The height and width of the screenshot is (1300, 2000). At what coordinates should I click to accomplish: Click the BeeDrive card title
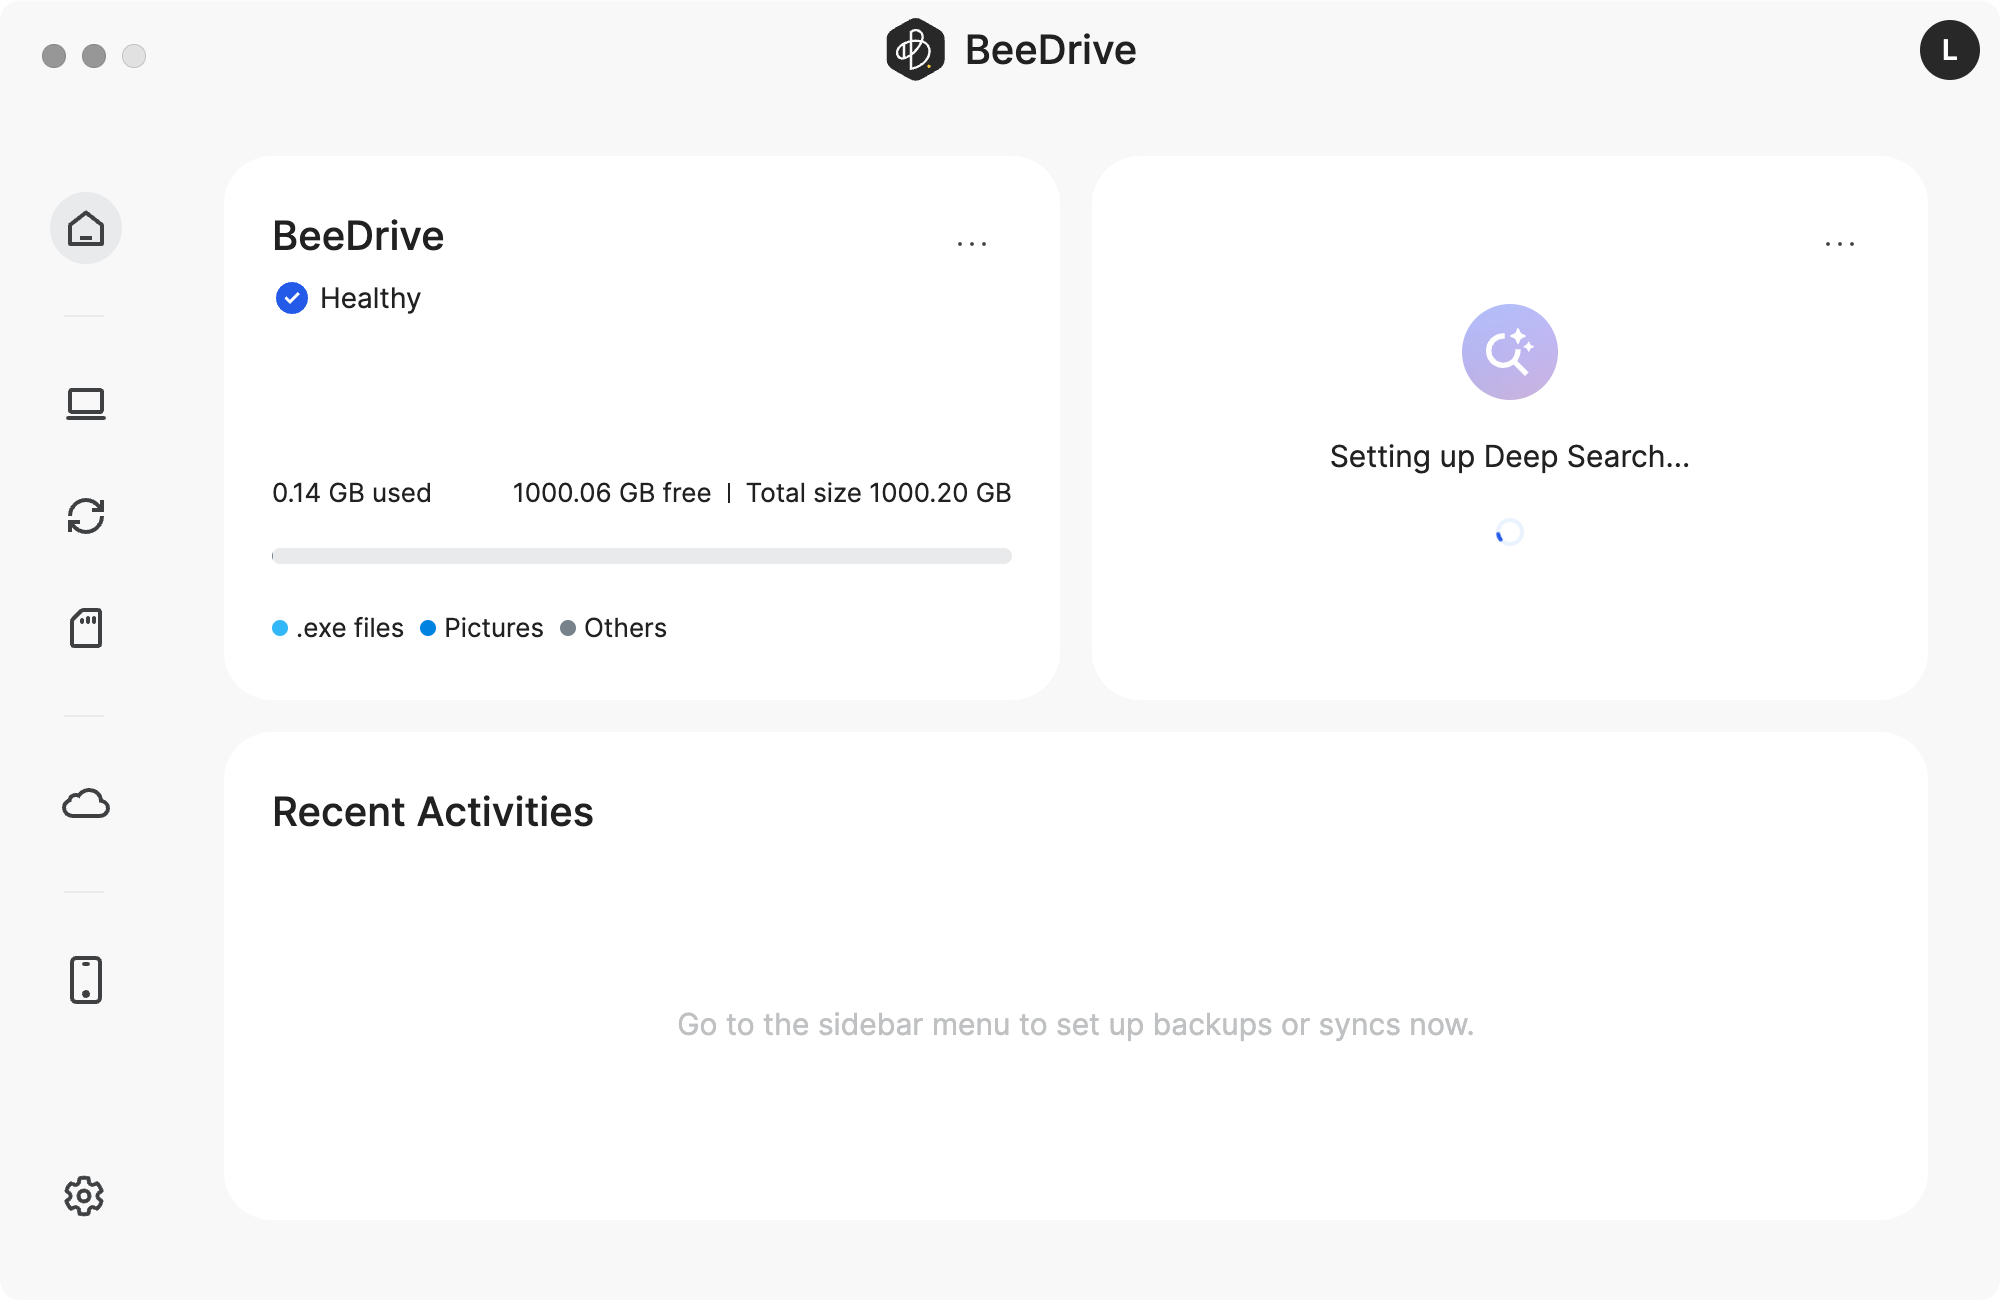pos(358,236)
